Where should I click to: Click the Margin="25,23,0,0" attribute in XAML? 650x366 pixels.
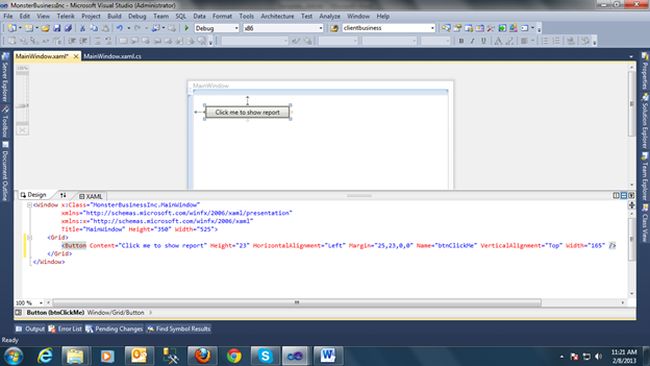pos(381,245)
